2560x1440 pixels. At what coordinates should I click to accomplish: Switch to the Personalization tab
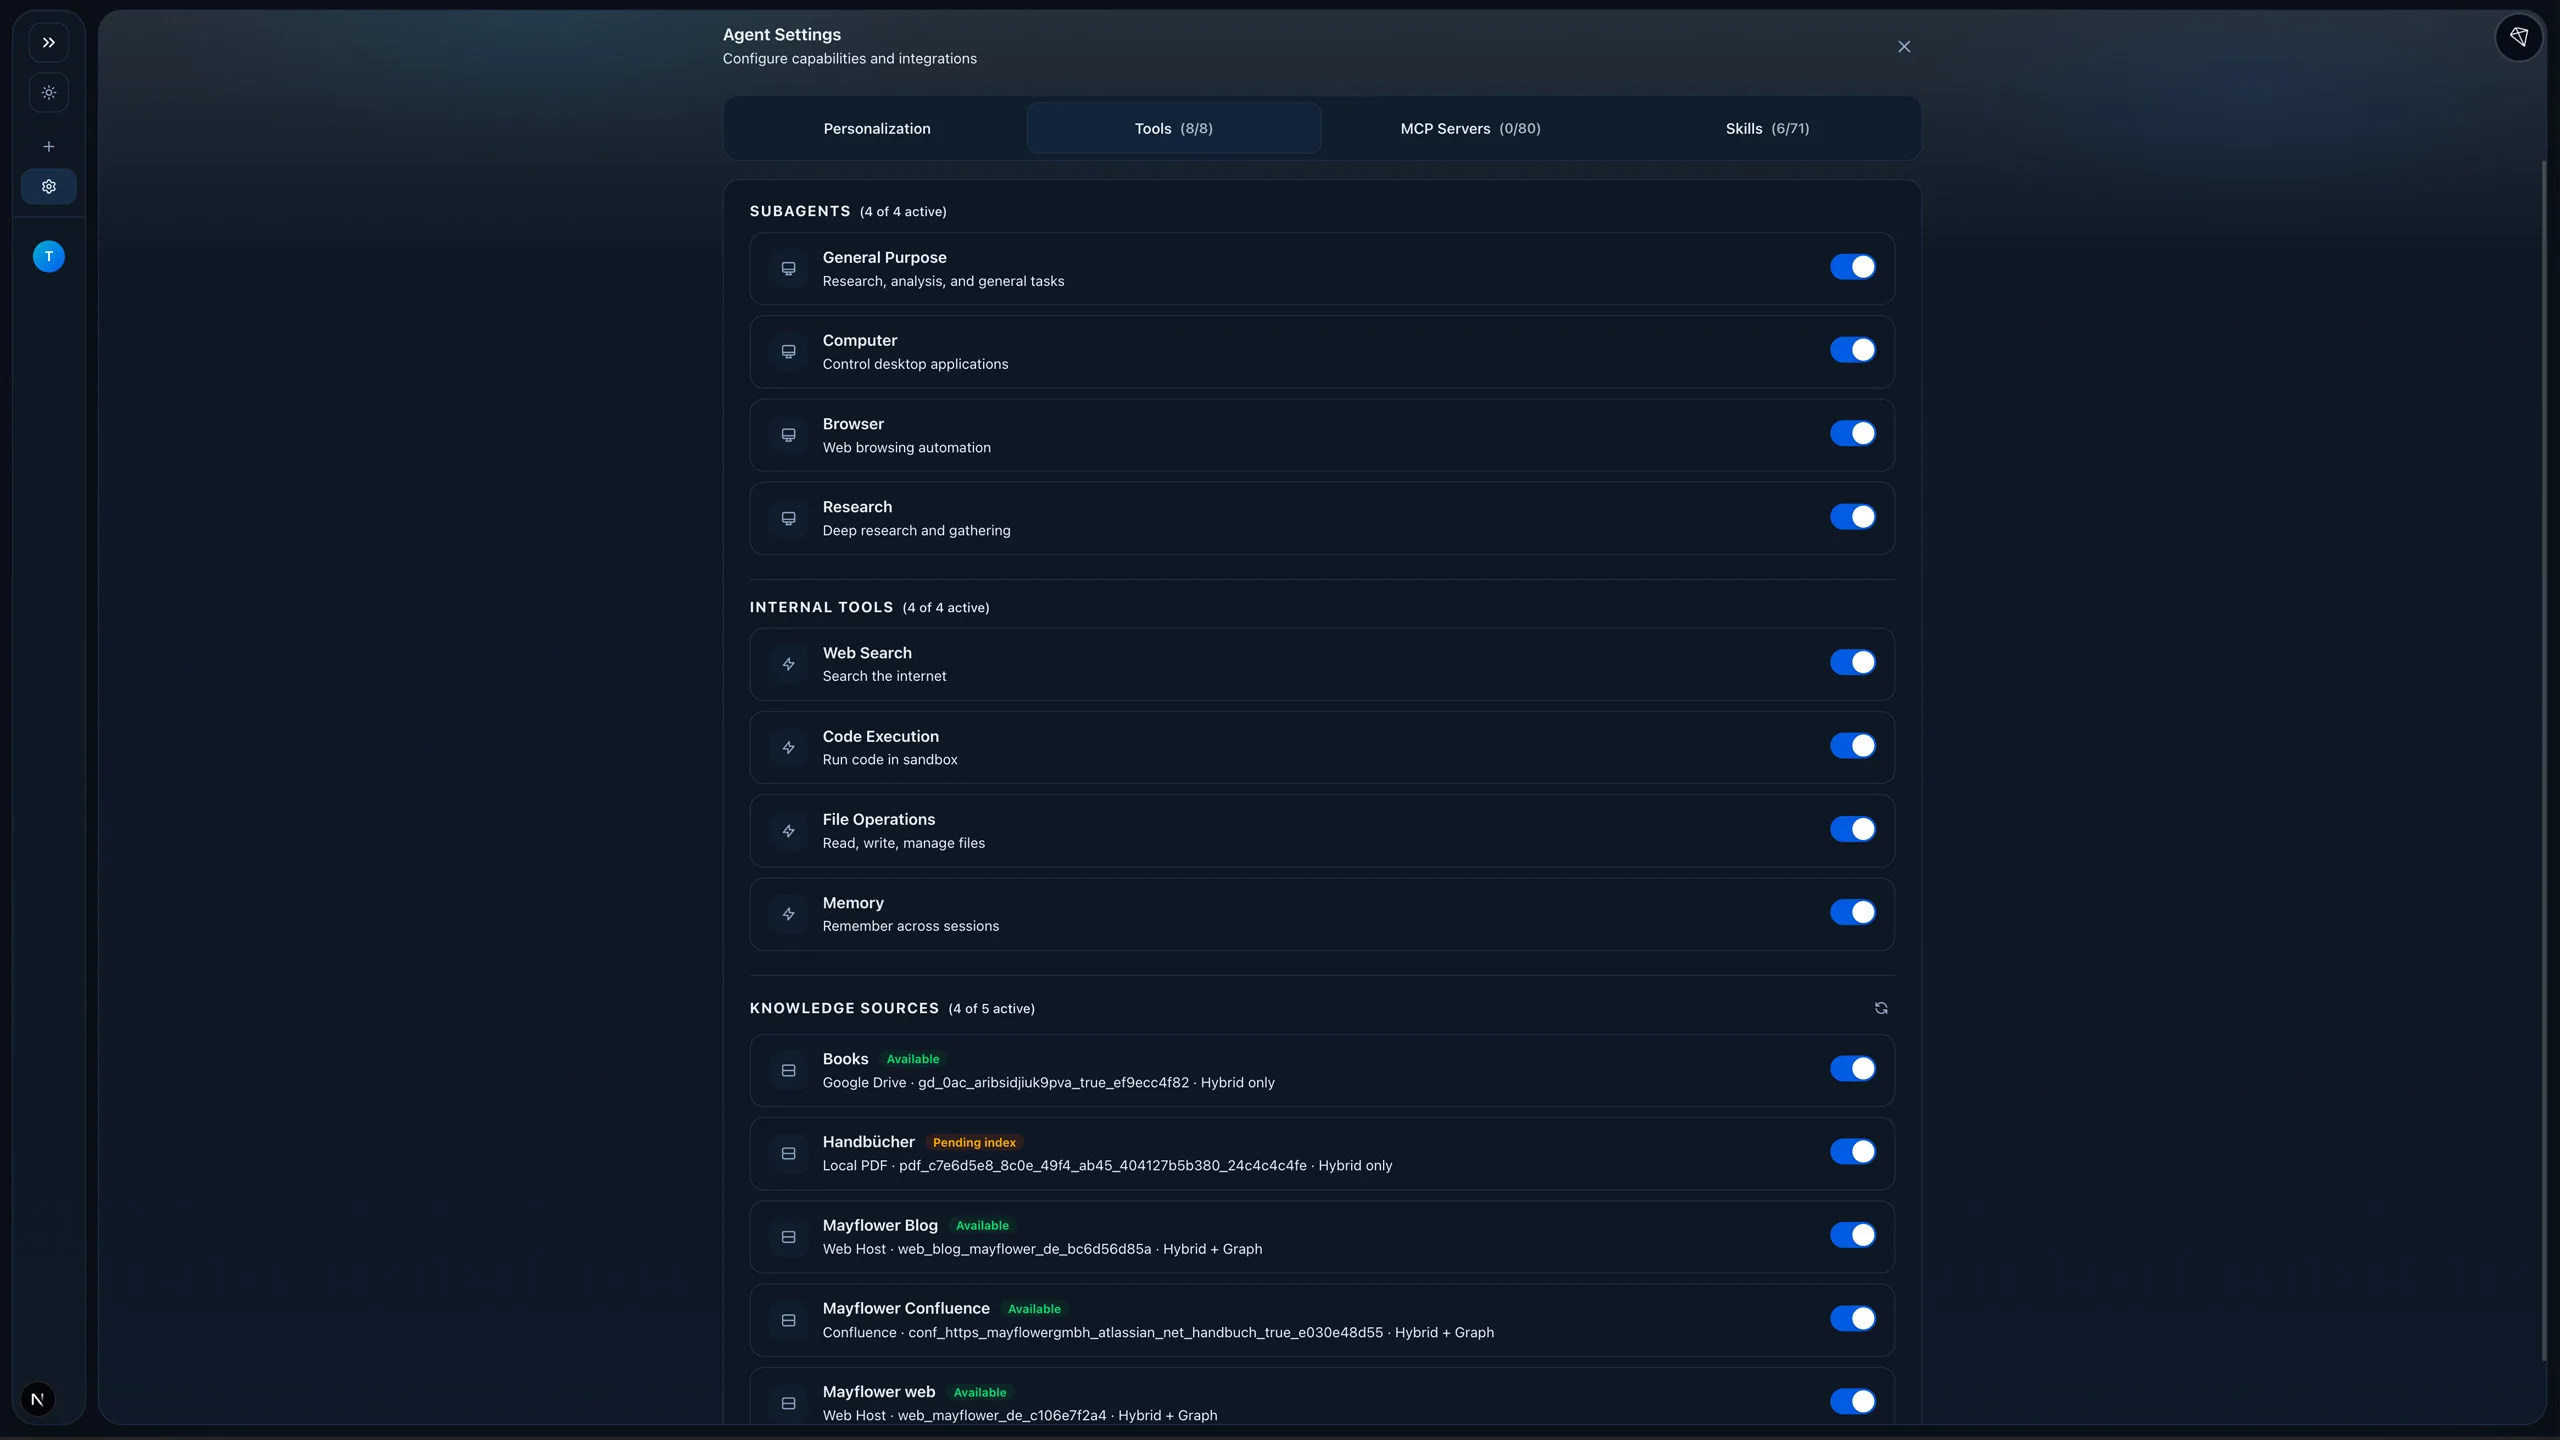tap(876, 128)
